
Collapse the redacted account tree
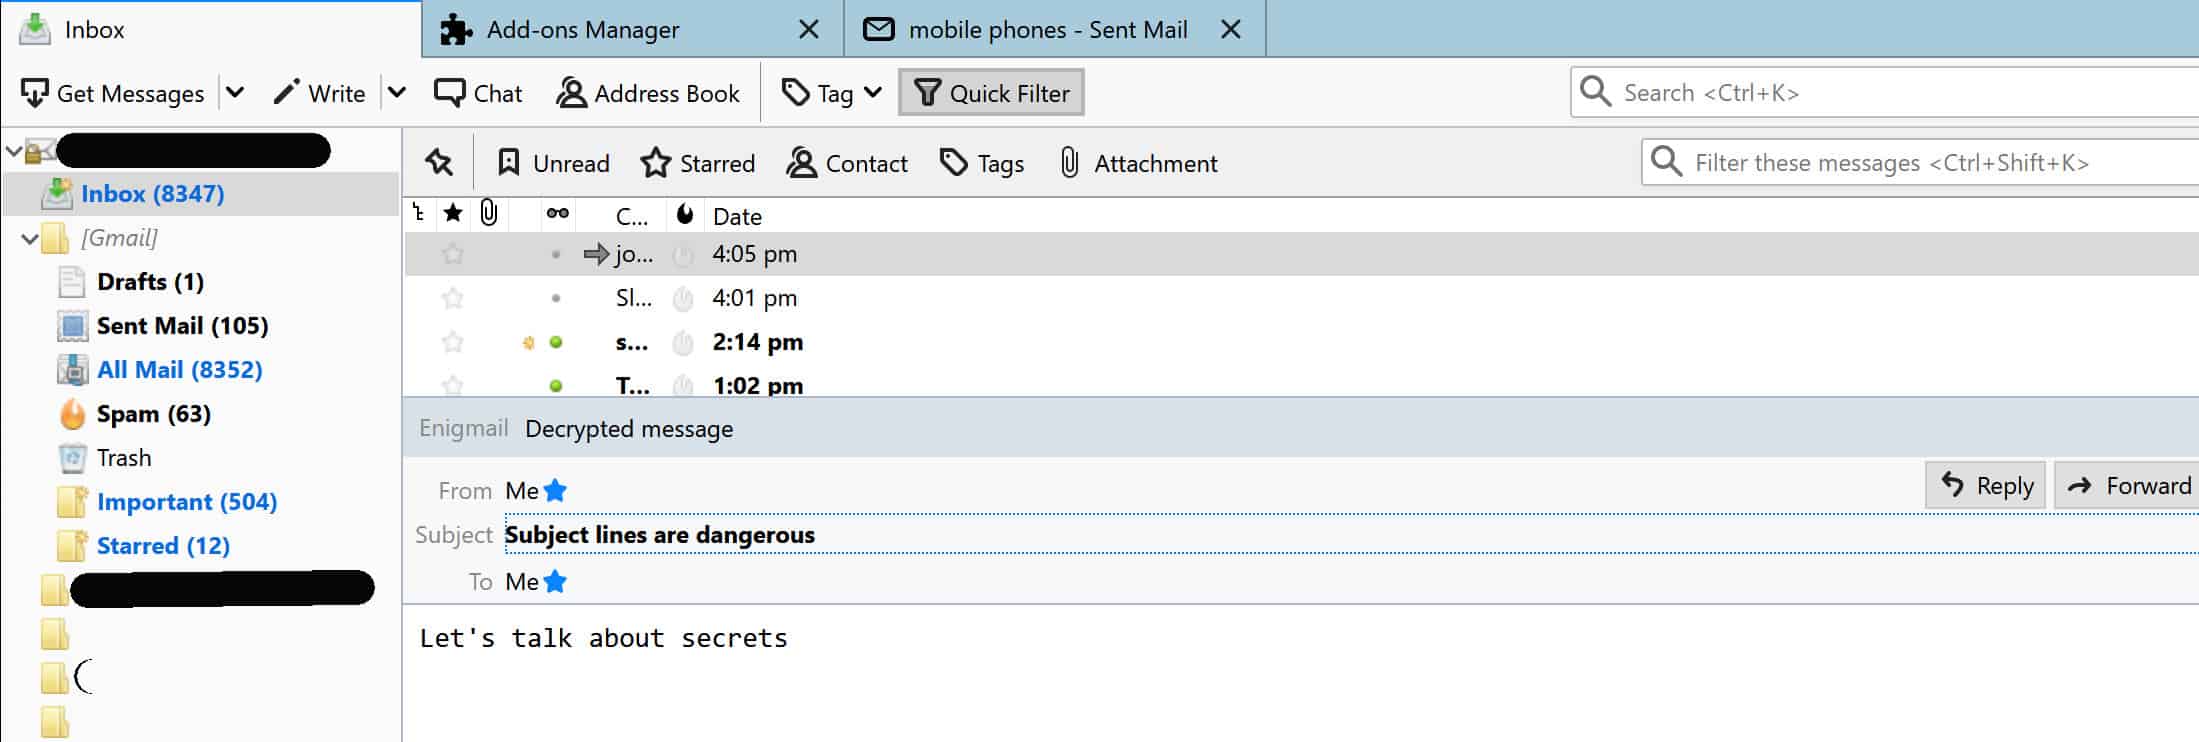[14, 152]
